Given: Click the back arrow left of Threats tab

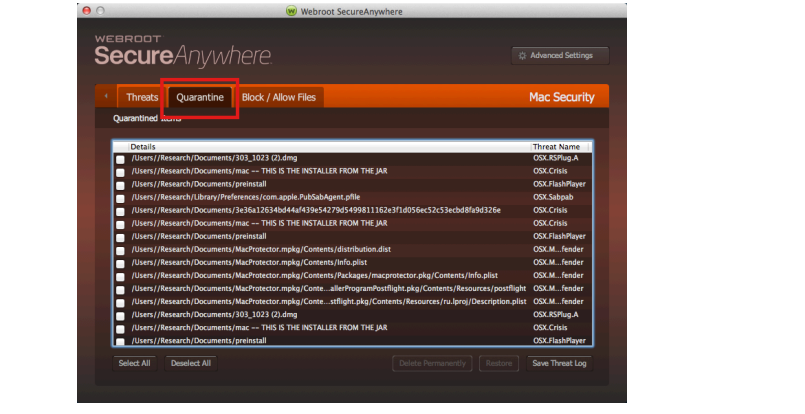Looking at the screenshot, I should point(106,97).
